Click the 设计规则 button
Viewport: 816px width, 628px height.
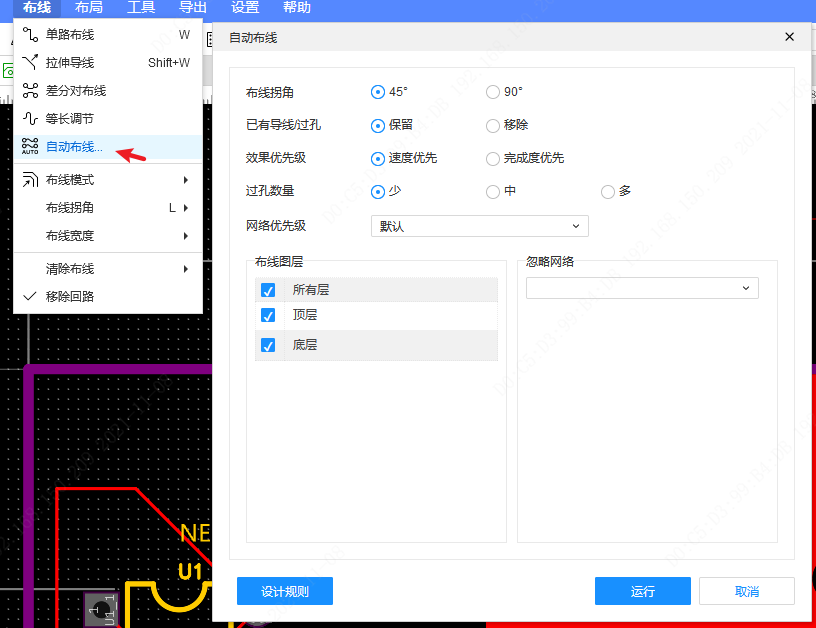pos(285,591)
